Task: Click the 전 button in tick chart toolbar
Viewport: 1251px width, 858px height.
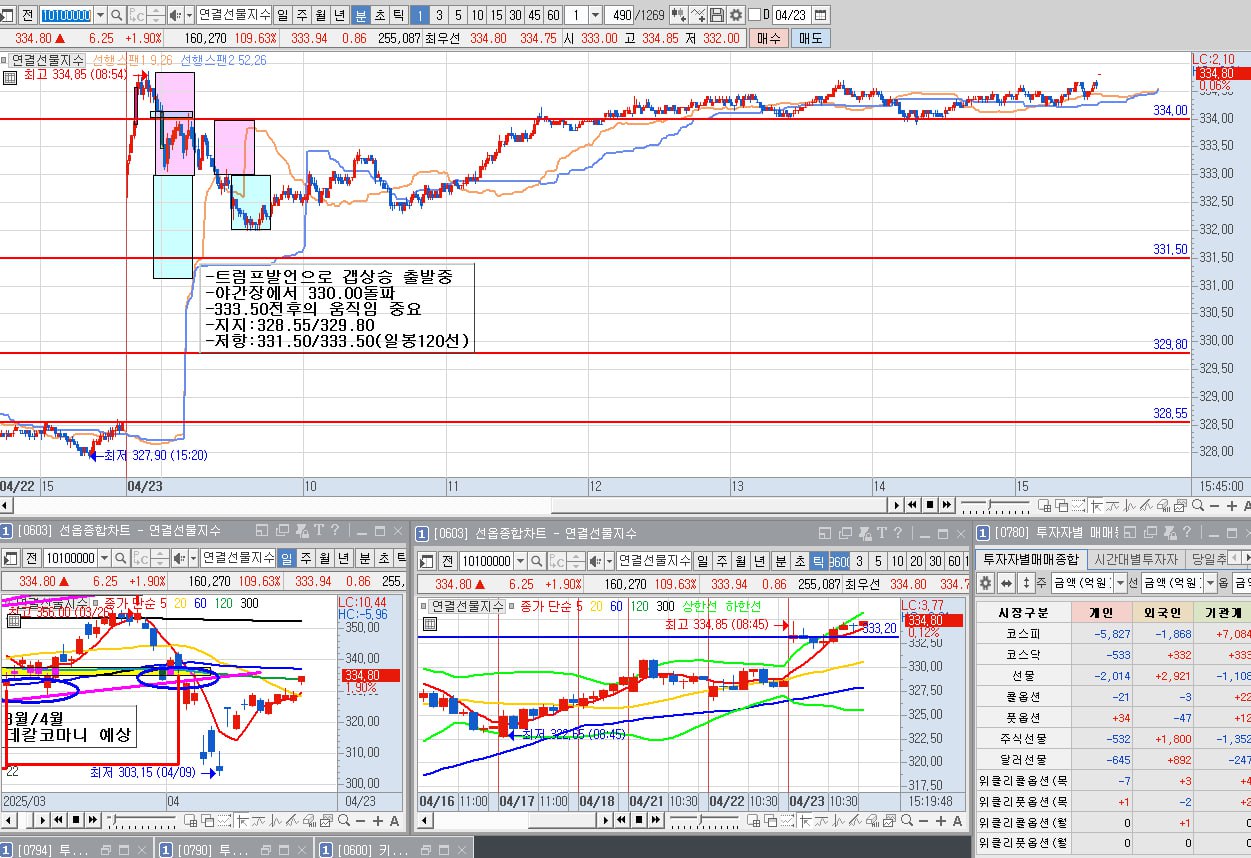Action: point(447,560)
